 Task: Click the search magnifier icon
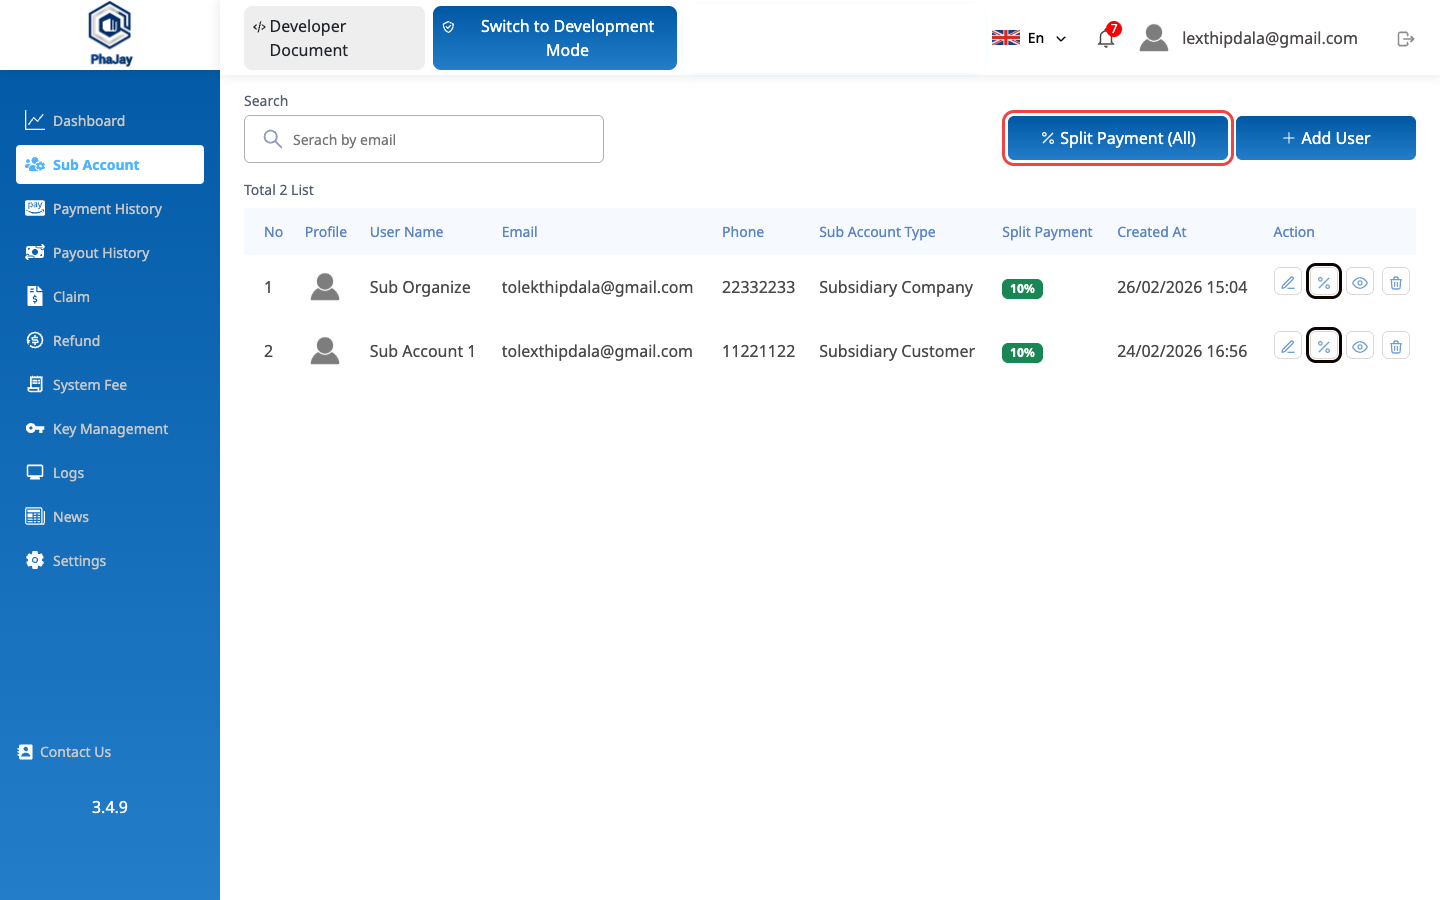(272, 139)
